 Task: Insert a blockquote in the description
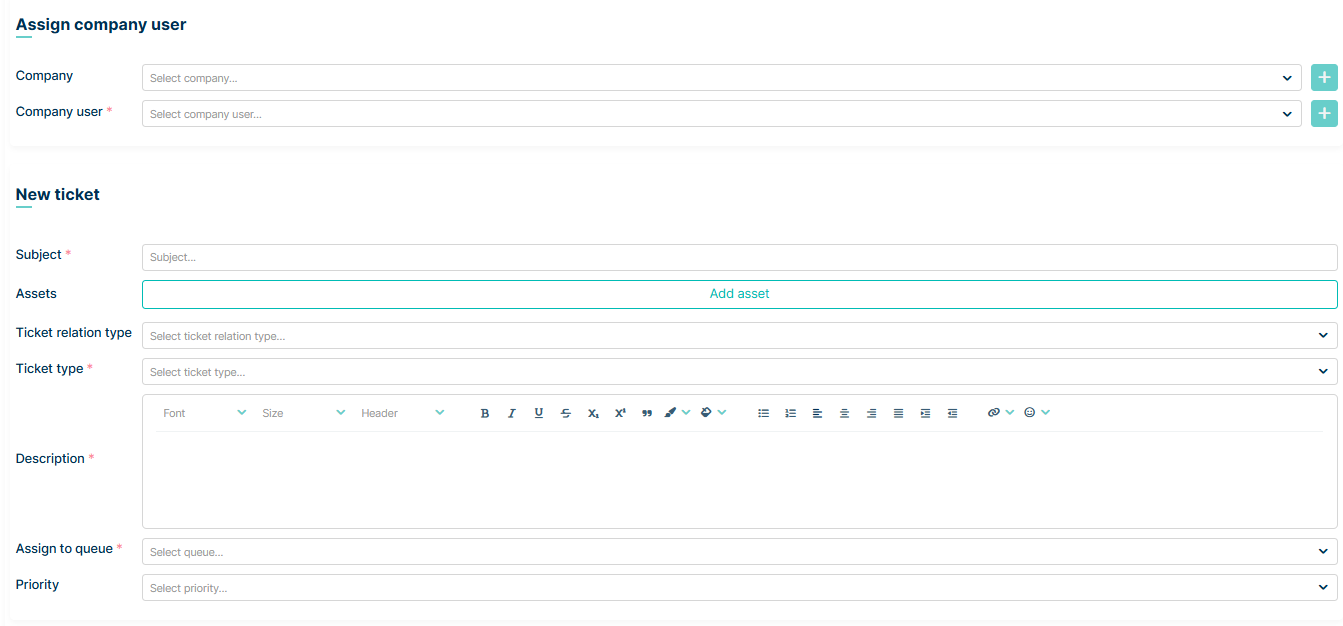pyautogui.click(x=647, y=413)
